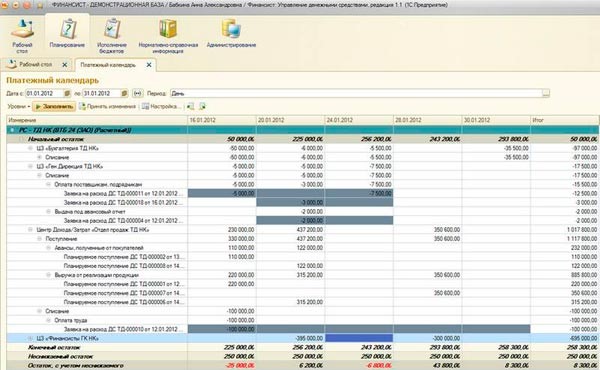Expand Списание under Бухгалтерия ТД НК
The width and height of the screenshot is (600, 370).
pyautogui.click(x=39, y=157)
